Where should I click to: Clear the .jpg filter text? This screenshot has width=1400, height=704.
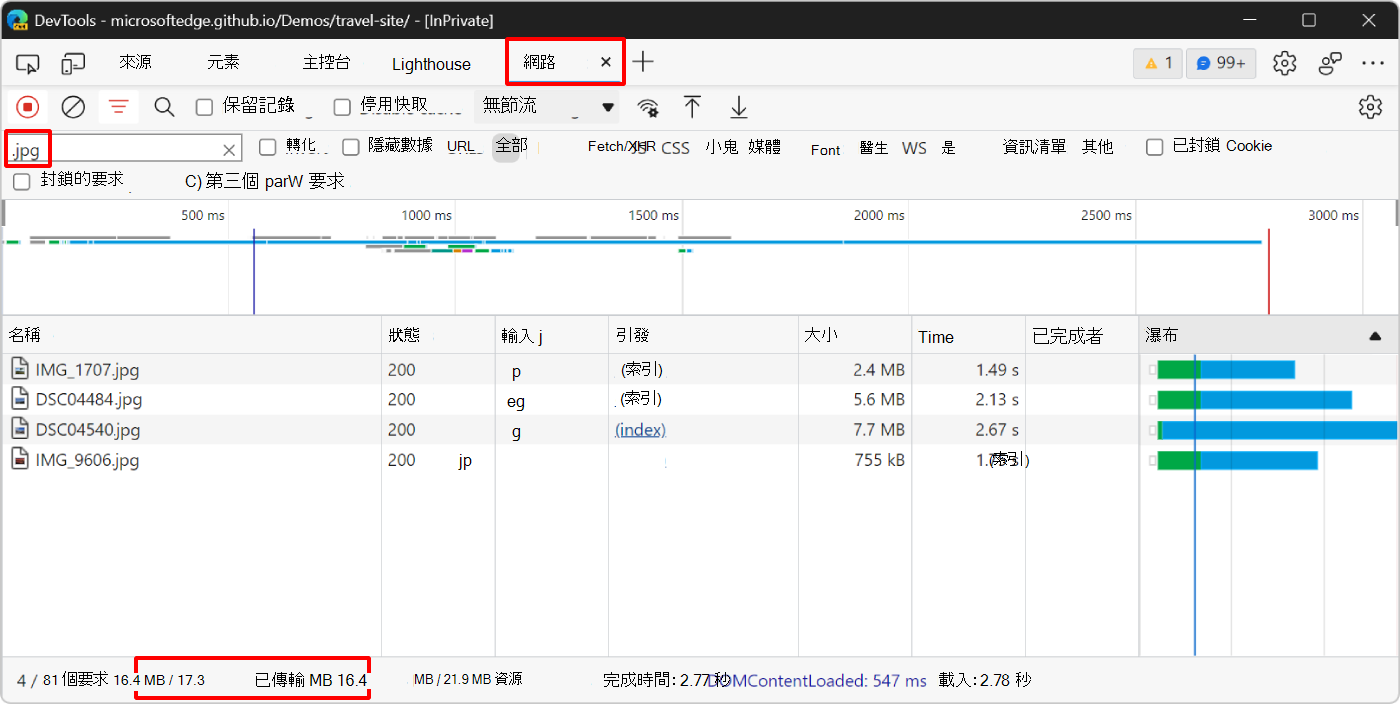pos(229,150)
